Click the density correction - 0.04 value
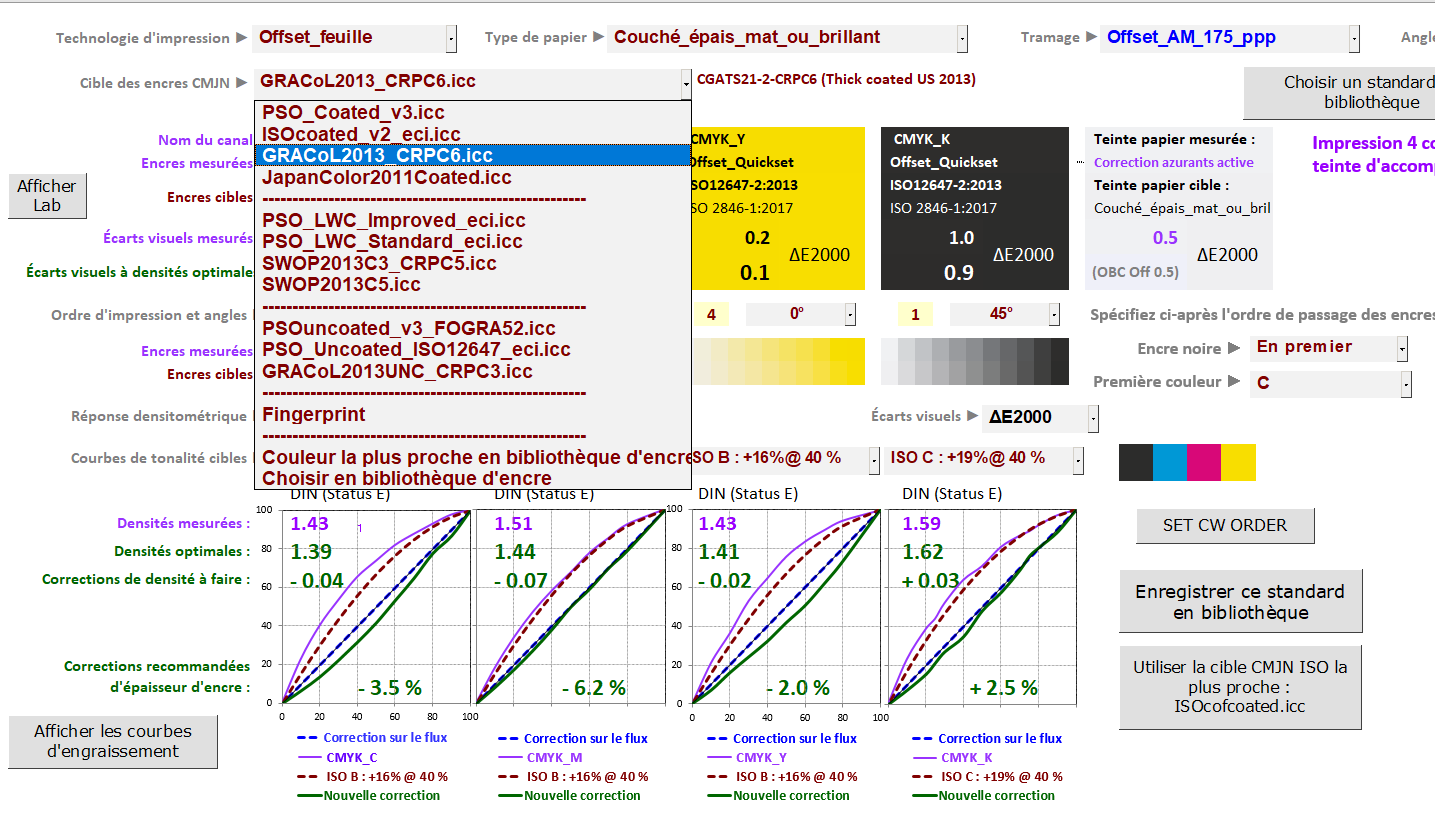Image resolution: width=1435 pixels, height=821 pixels. pyautogui.click(x=317, y=580)
